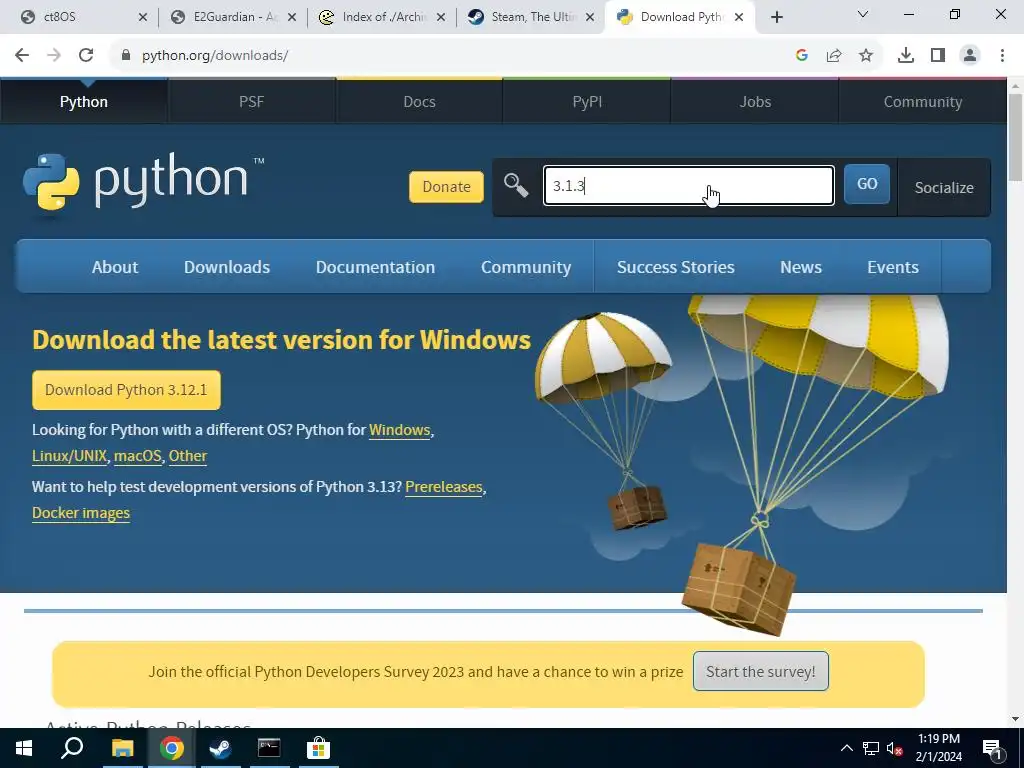Open the About menu item
Viewport: 1024px width, 768px height.
pyautogui.click(x=115, y=266)
